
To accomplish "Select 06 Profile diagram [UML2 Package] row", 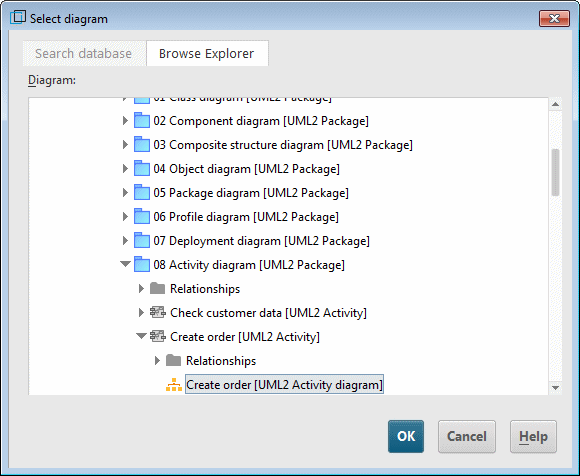I will (x=246, y=217).
